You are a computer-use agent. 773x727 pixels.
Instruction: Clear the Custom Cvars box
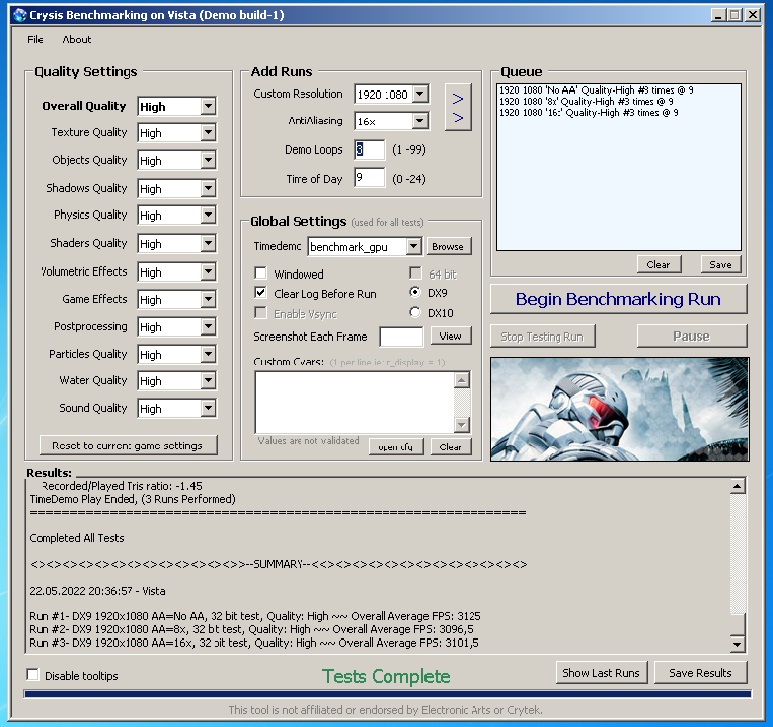tap(451, 447)
